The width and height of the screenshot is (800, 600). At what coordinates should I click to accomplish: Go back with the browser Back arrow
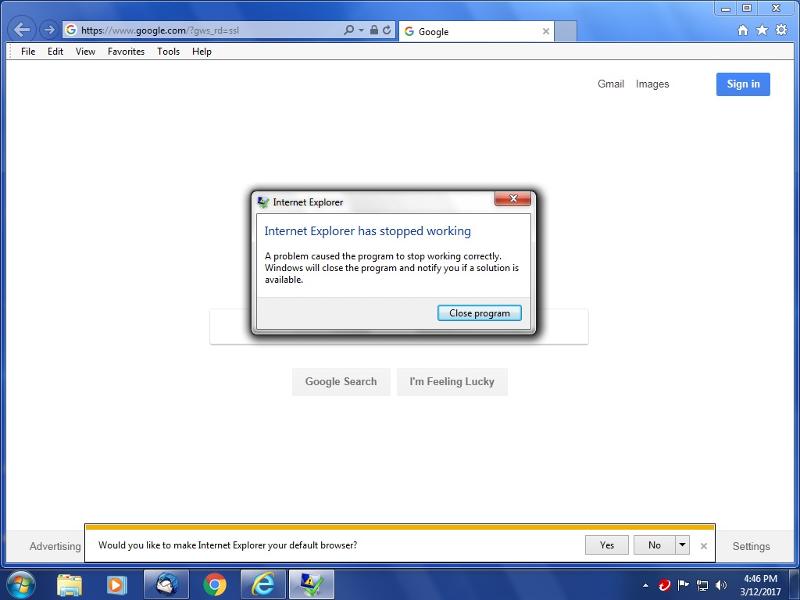point(22,30)
